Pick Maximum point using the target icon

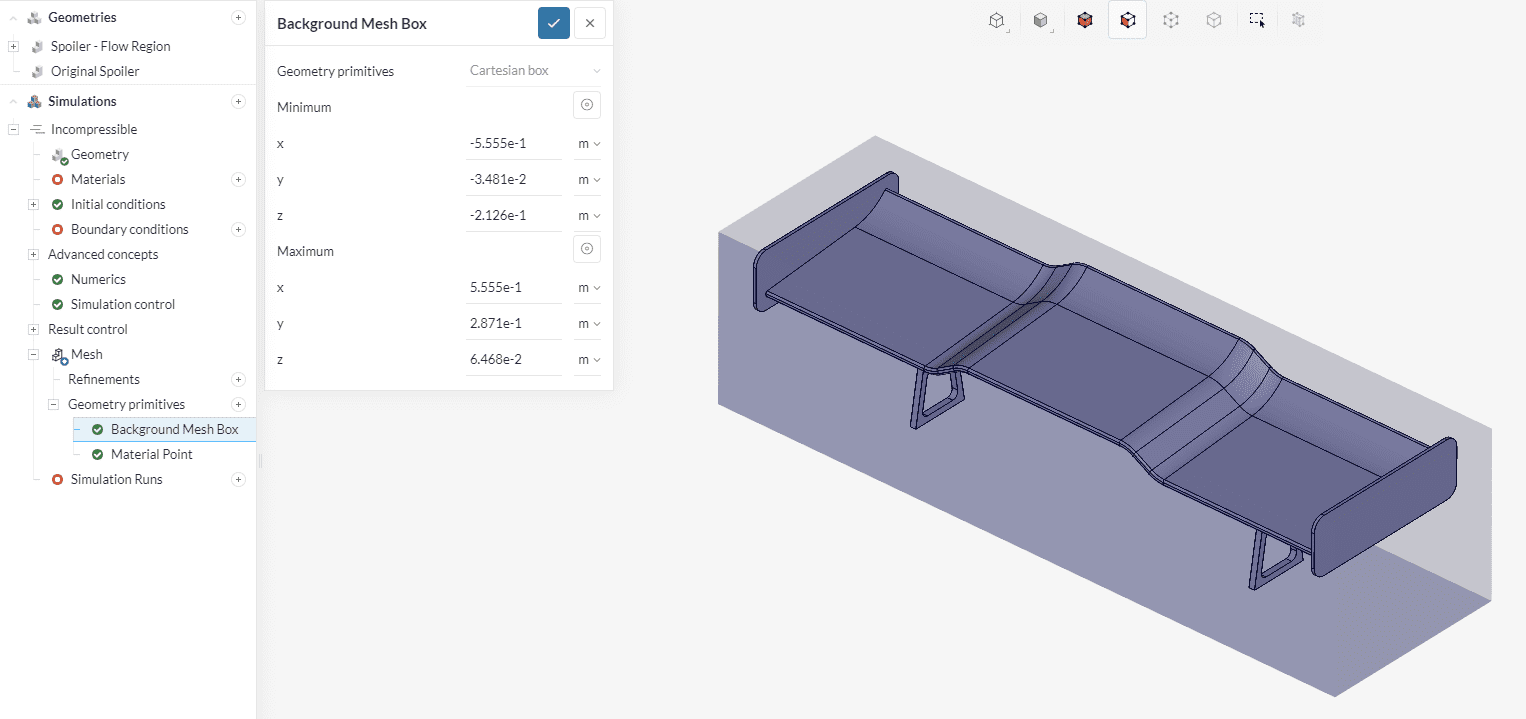pos(587,249)
